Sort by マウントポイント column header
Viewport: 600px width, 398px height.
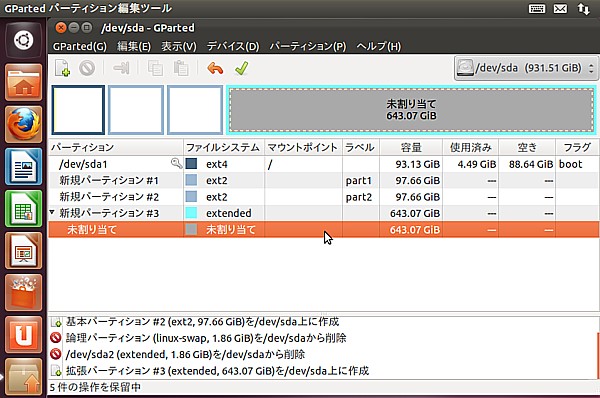tap(303, 147)
